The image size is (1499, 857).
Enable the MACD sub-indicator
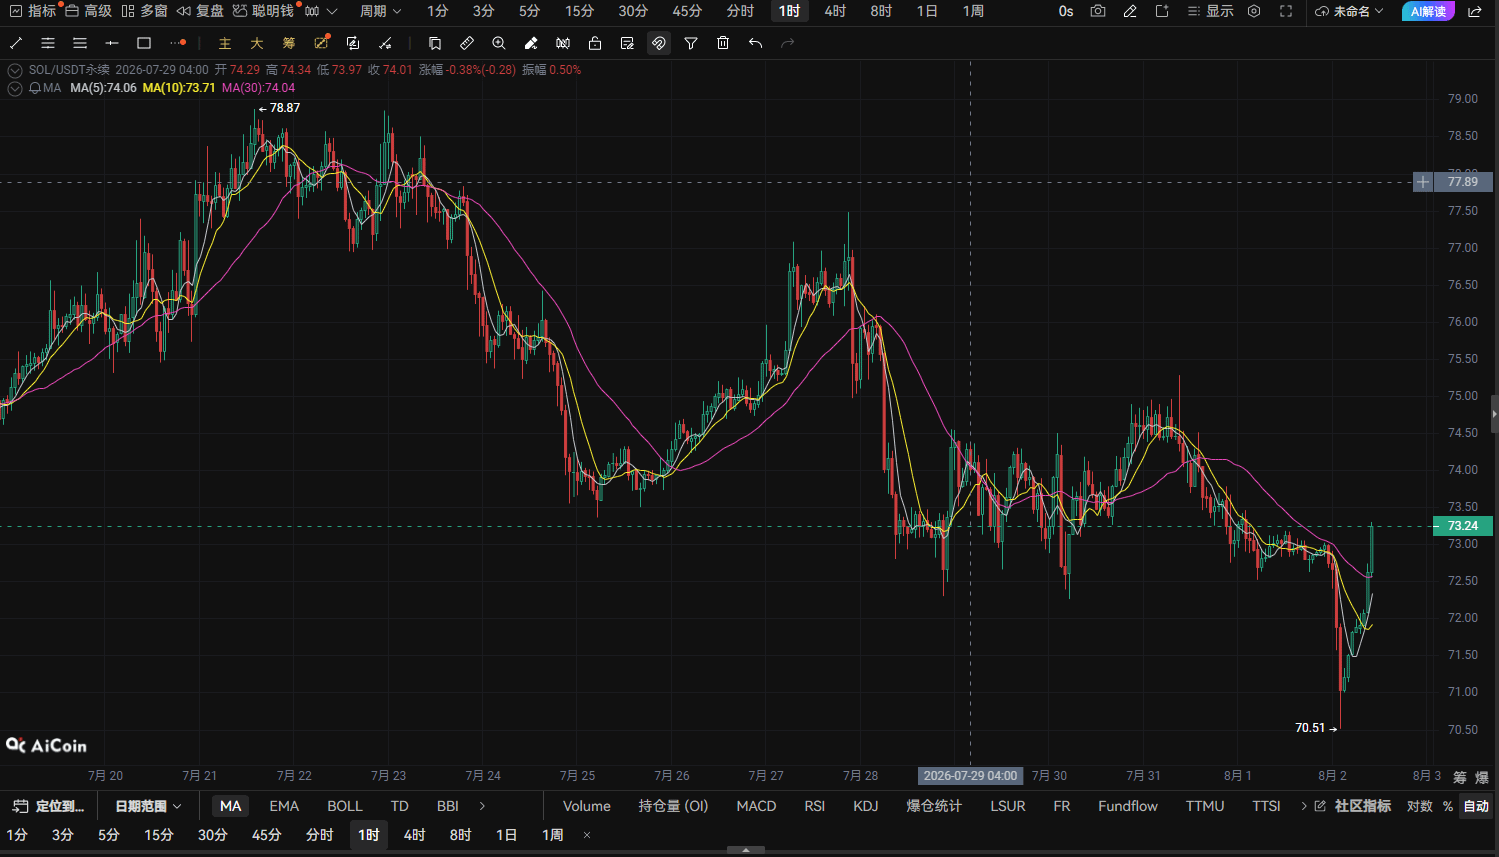click(756, 806)
